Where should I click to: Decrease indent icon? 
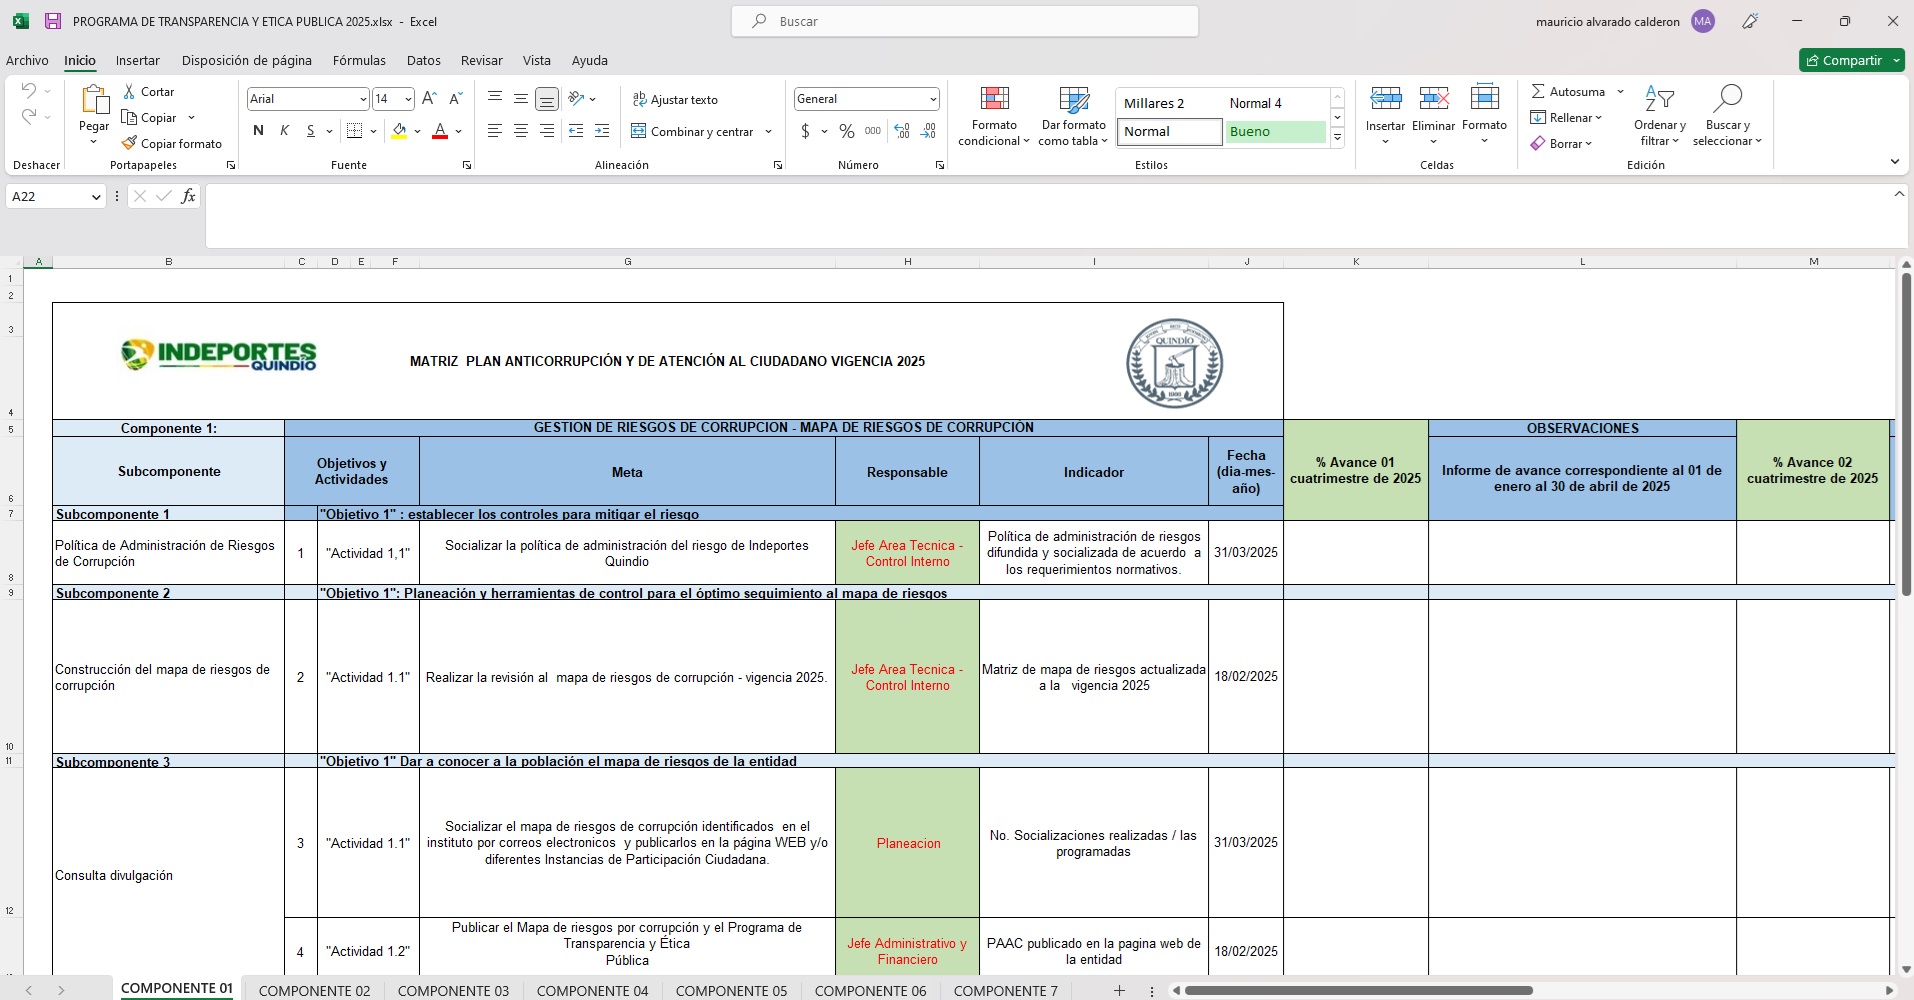(576, 130)
